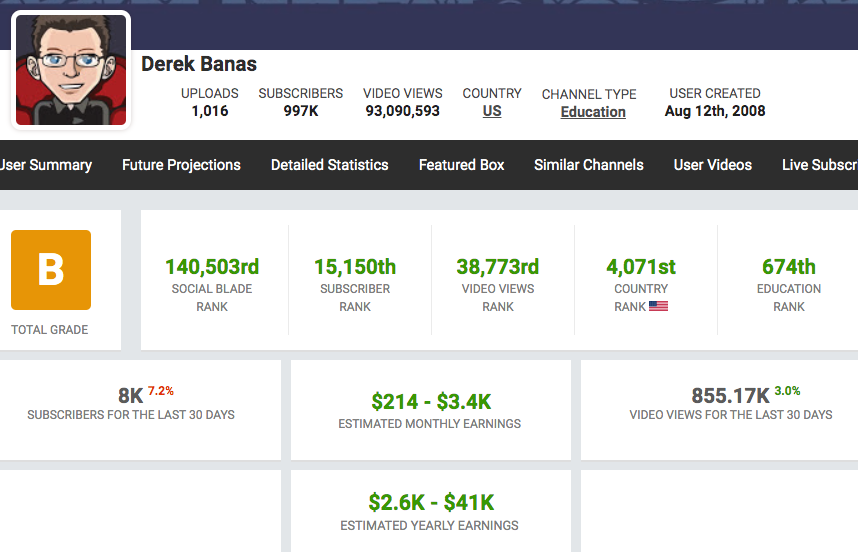Open the User Summary tab

point(45,165)
